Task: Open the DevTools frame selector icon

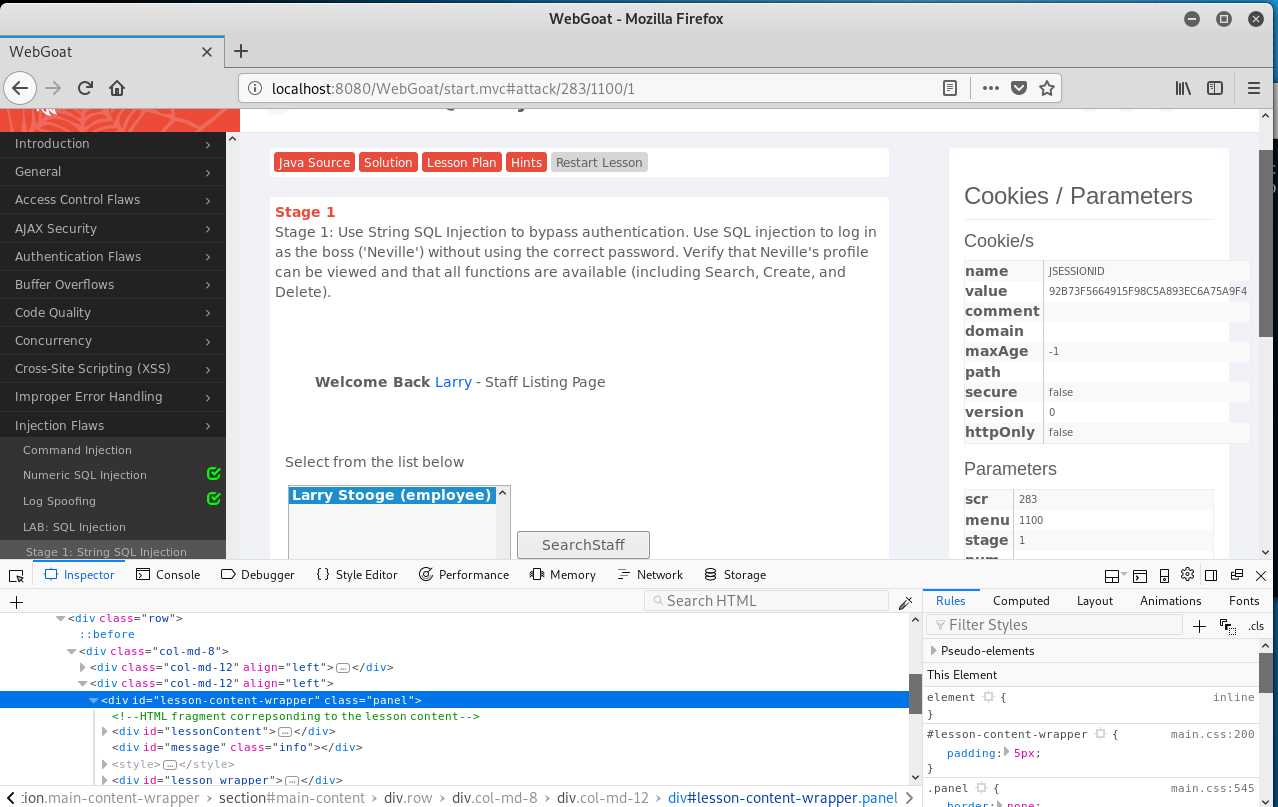Action: pyautogui.click(x=1112, y=575)
